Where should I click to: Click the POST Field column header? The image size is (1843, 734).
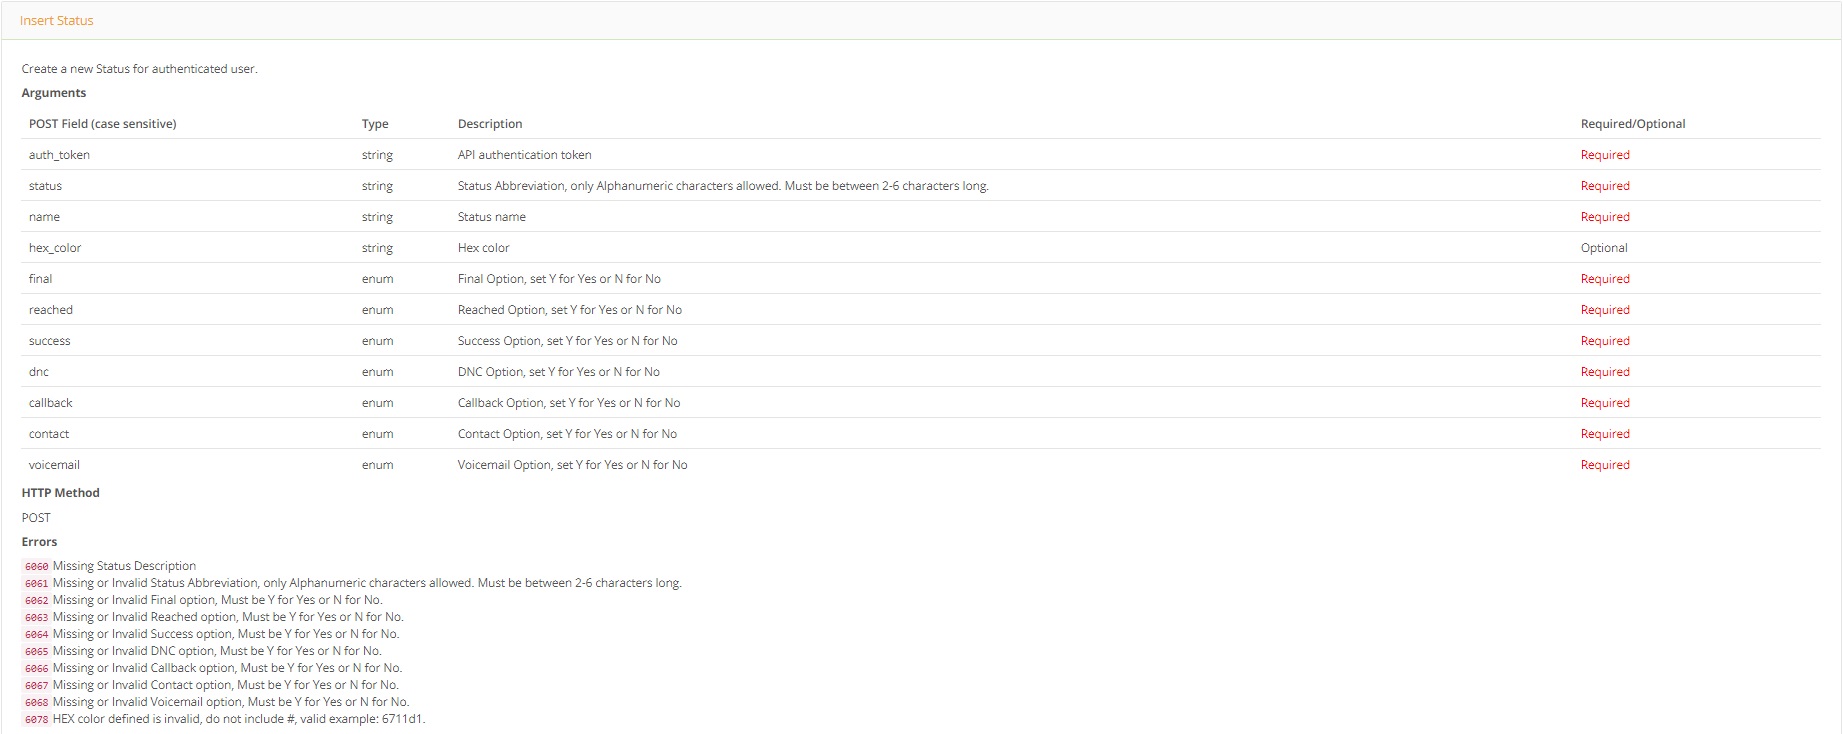(x=102, y=124)
